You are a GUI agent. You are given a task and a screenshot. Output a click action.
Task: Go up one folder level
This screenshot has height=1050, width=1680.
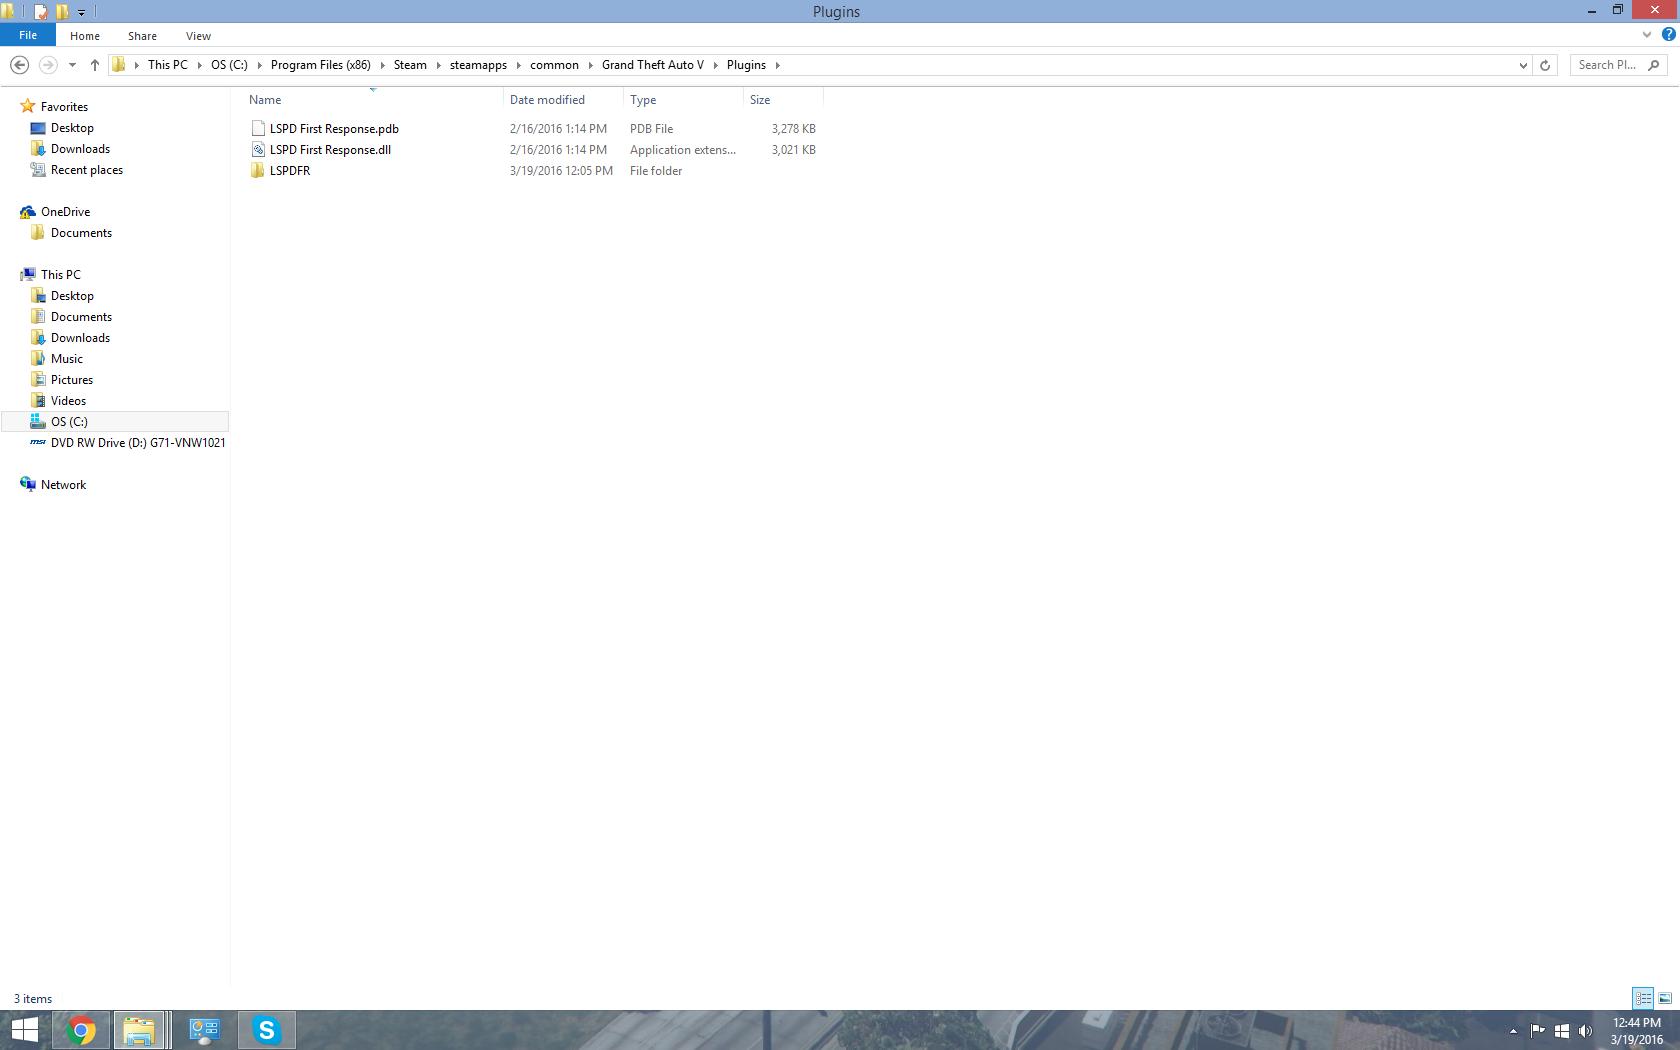[95, 65]
